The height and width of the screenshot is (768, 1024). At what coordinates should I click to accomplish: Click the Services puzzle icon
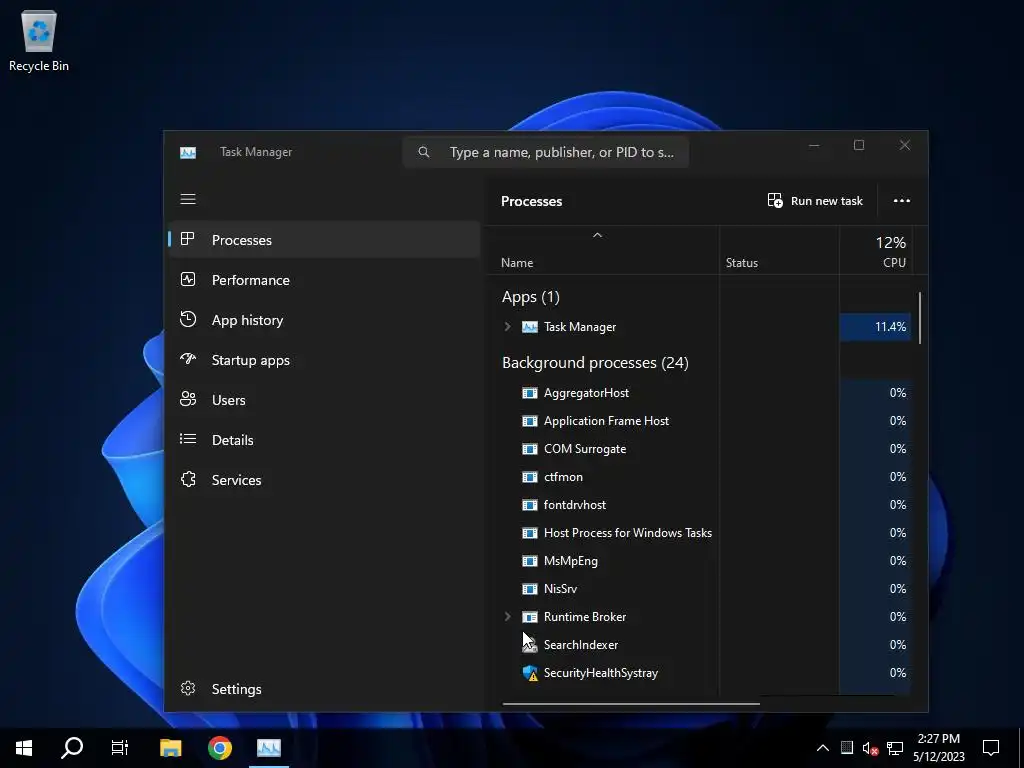tap(187, 479)
